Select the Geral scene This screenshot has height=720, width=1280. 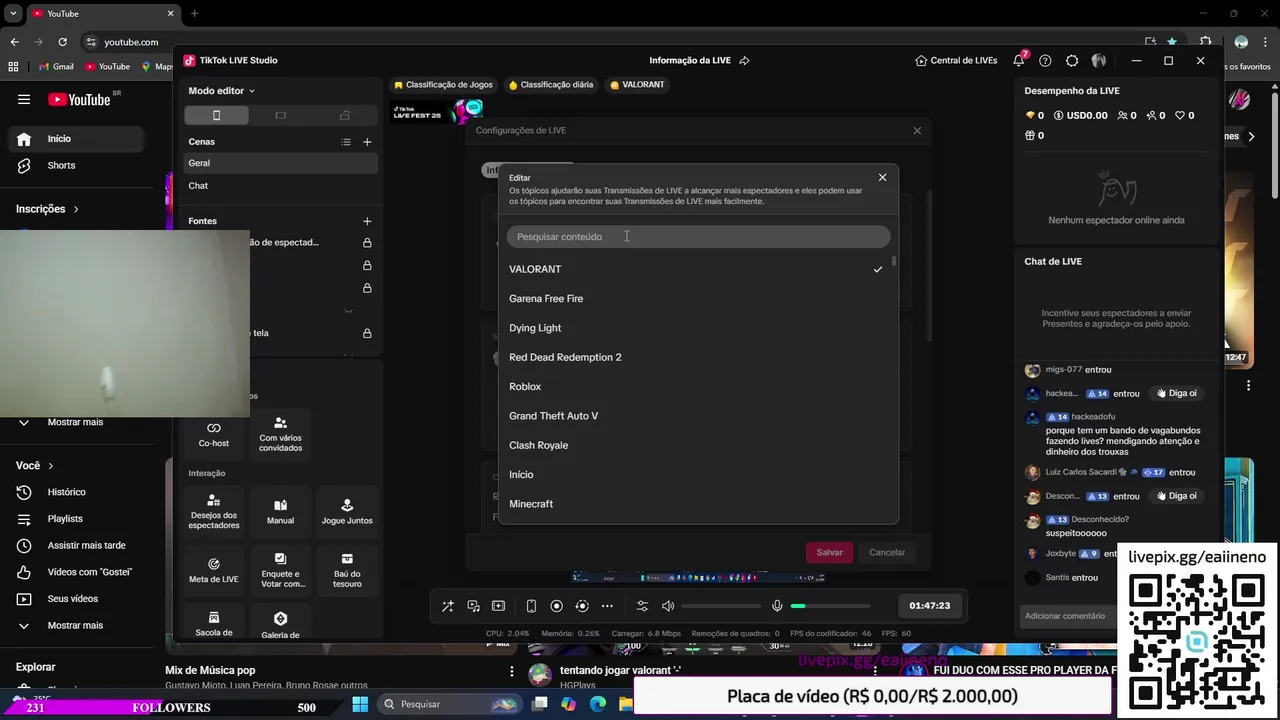(280, 163)
